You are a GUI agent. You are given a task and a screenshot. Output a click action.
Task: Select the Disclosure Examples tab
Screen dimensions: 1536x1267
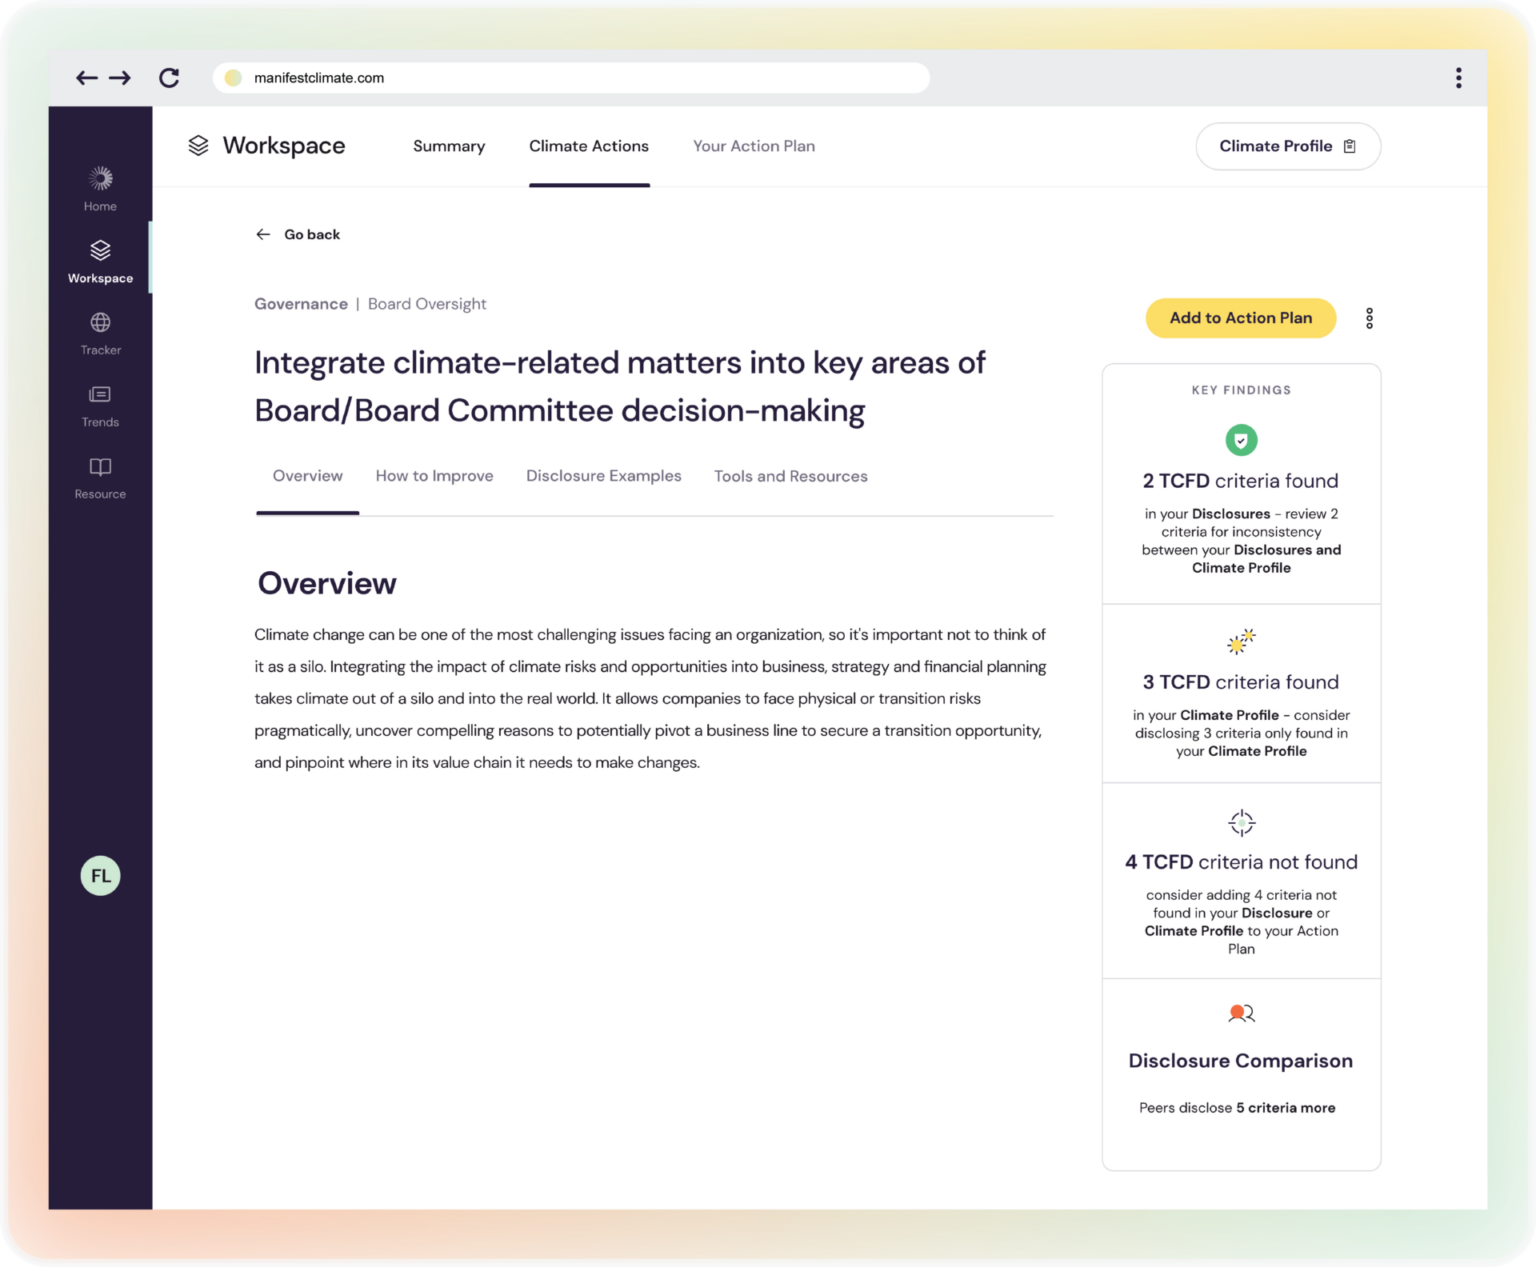pyautogui.click(x=604, y=476)
